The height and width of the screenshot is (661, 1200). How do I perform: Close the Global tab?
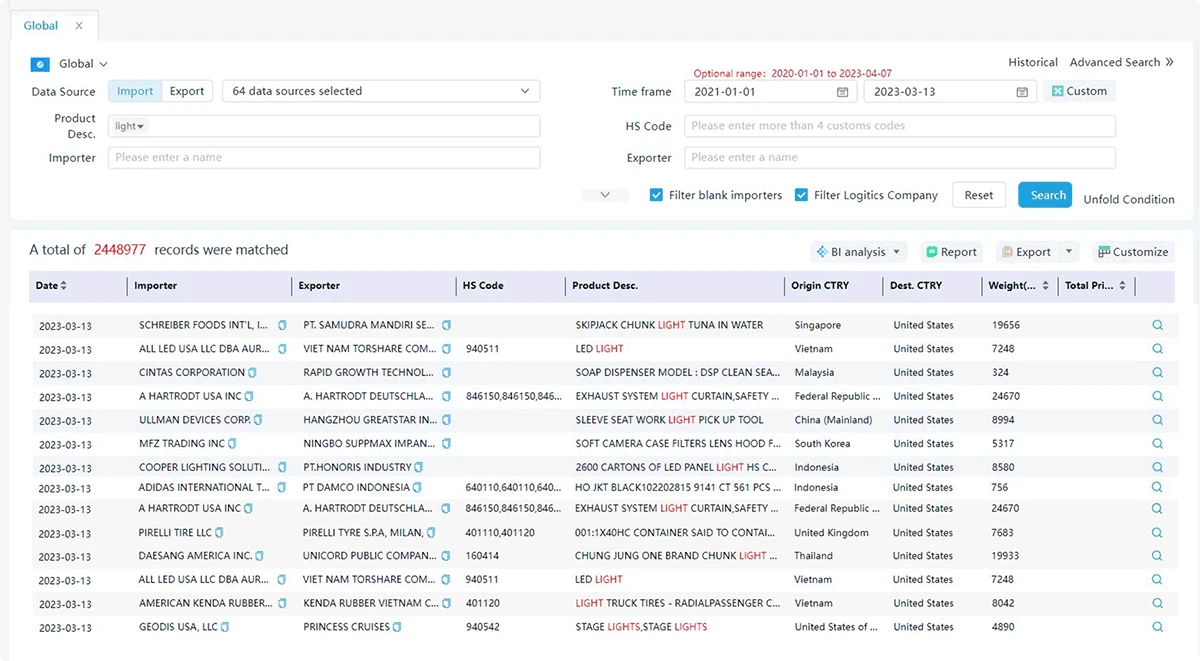tap(80, 25)
